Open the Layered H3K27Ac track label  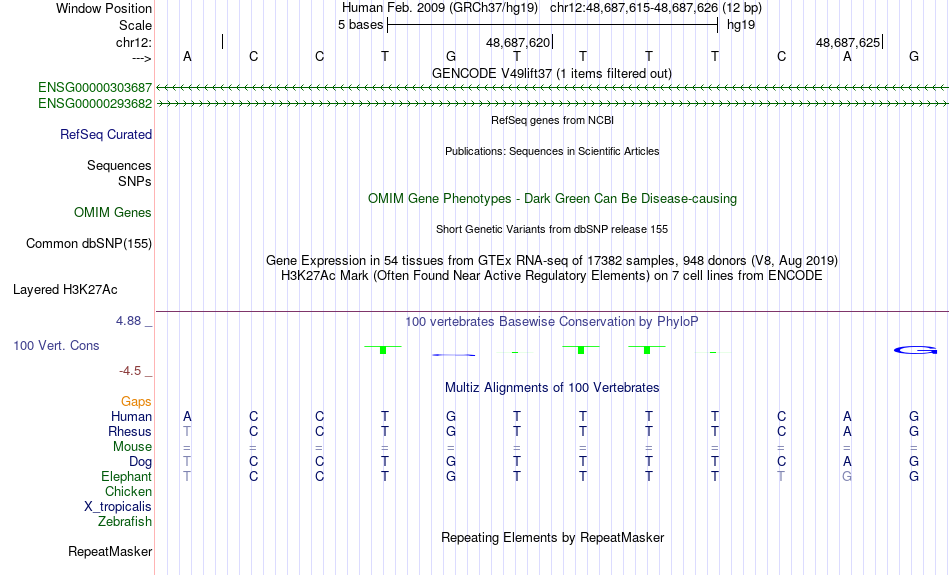(x=65, y=290)
